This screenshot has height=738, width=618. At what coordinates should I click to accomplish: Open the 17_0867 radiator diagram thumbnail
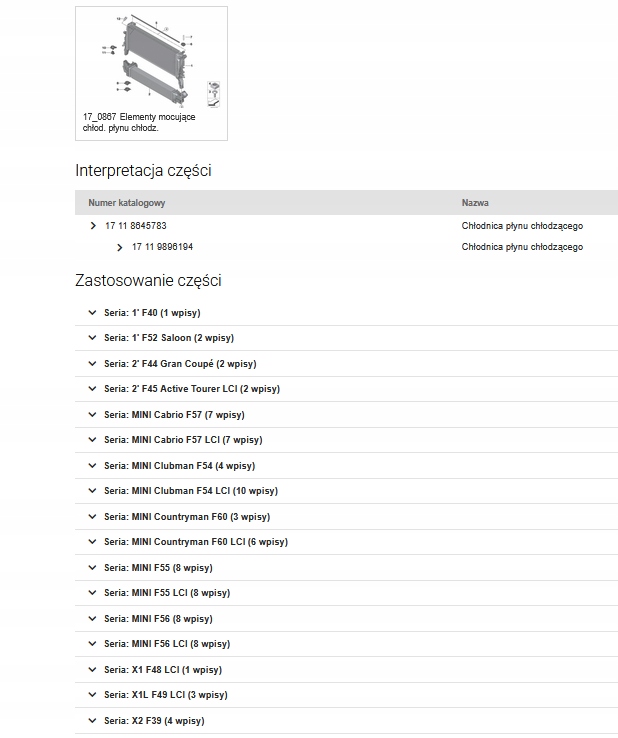pyautogui.click(x=150, y=62)
